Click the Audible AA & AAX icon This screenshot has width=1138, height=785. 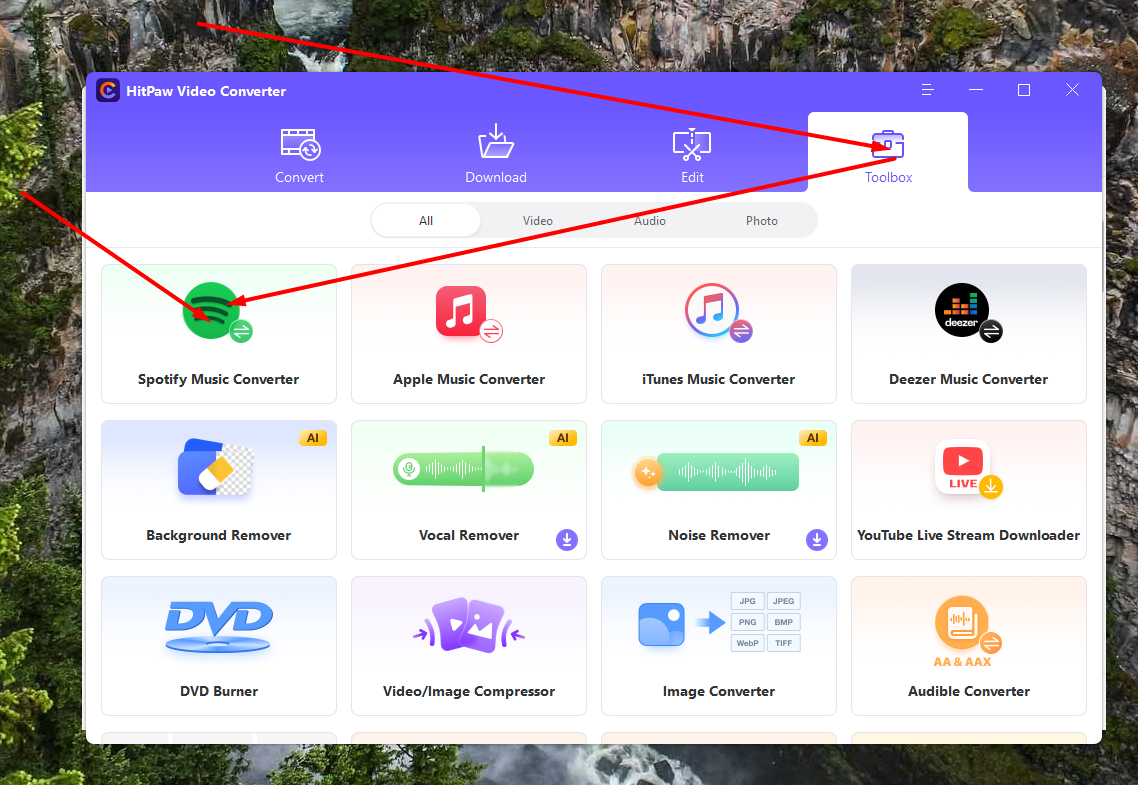click(x=967, y=631)
